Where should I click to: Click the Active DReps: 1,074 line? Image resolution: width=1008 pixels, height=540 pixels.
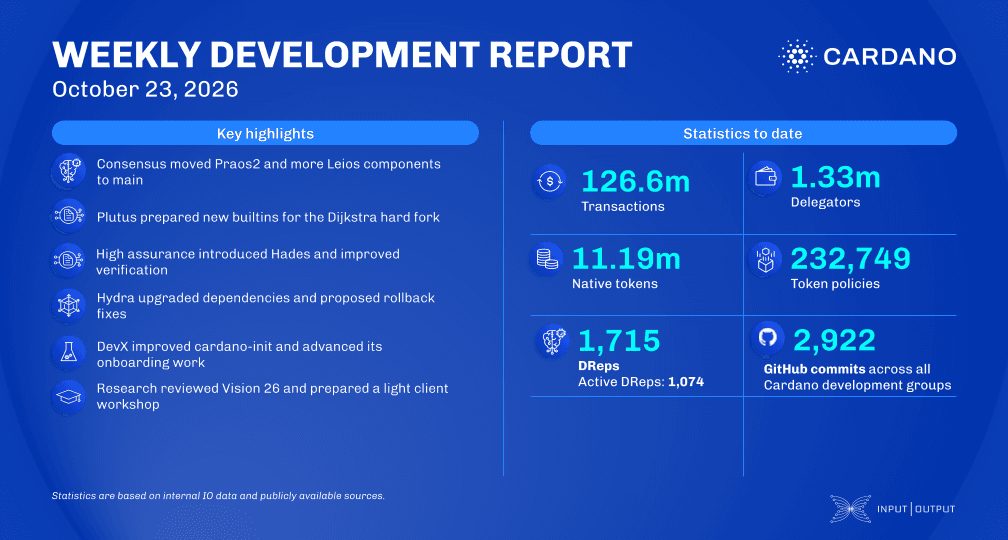click(x=642, y=382)
